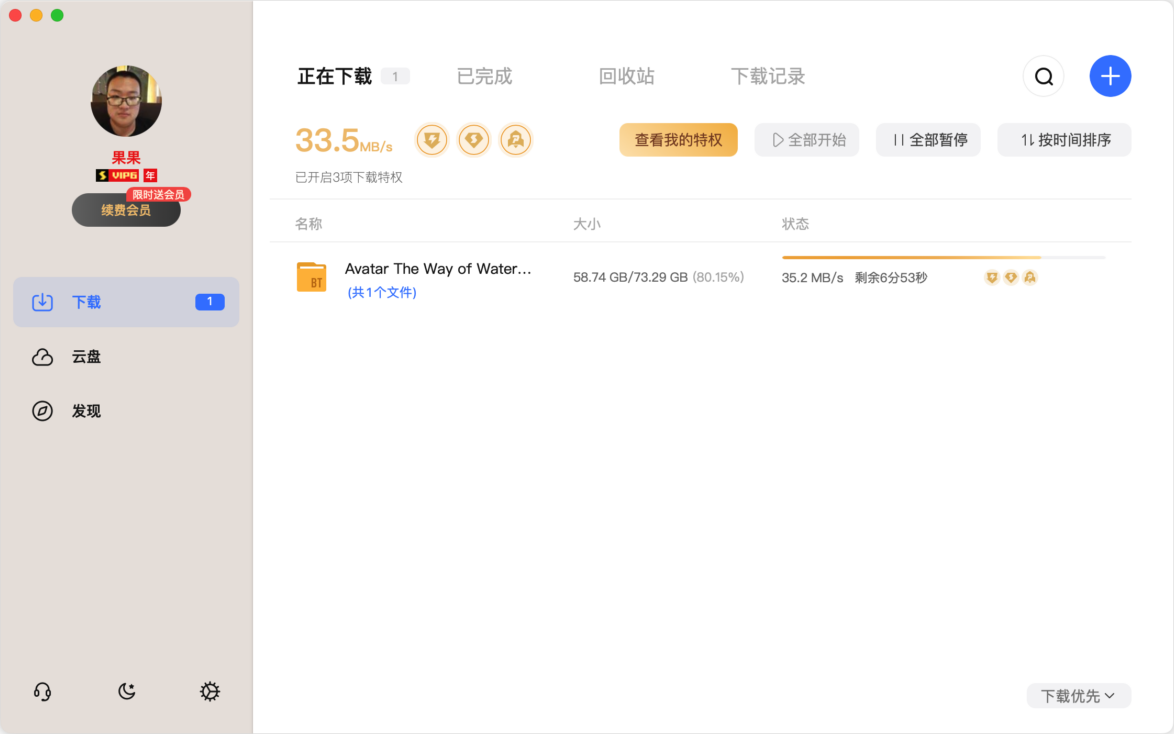Select Avatar The Way of Water task name

pyautogui.click(x=438, y=269)
